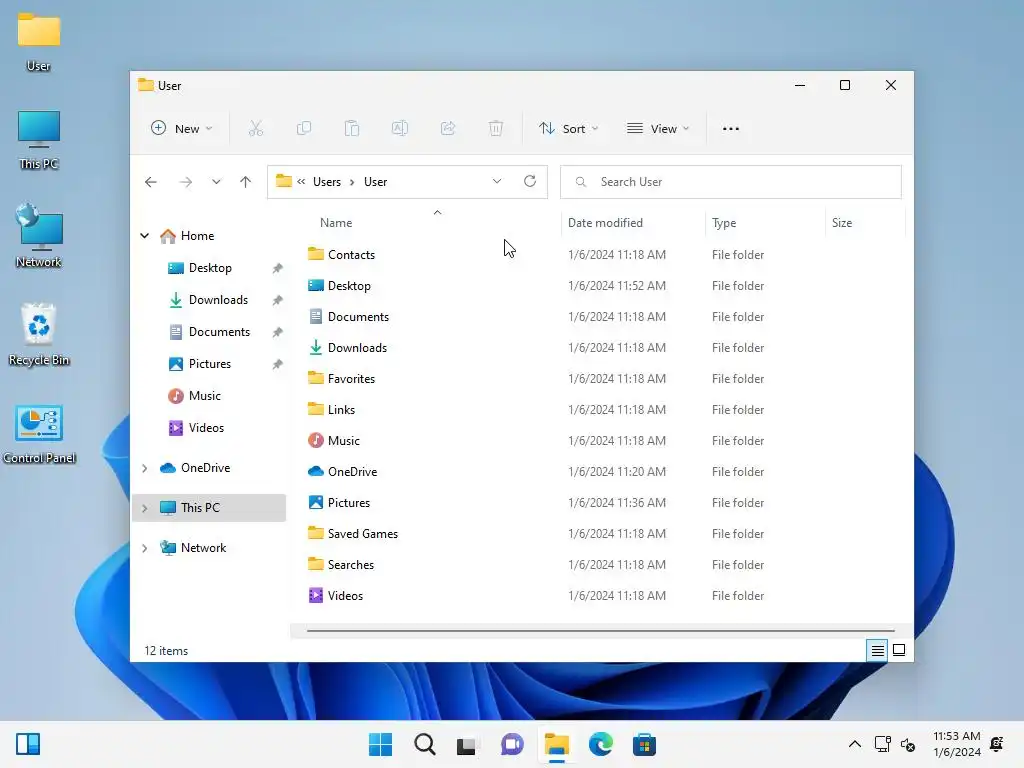1024x768 pixels.
Task: Open recent locations chevron dropdown
Action: [x=216, y=182]
